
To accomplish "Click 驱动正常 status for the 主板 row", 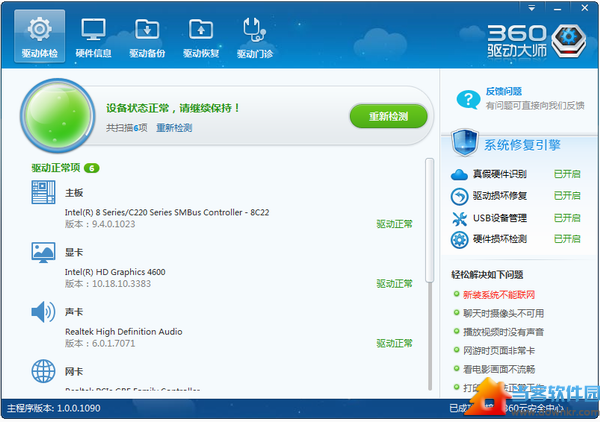I will click(395, 224).
